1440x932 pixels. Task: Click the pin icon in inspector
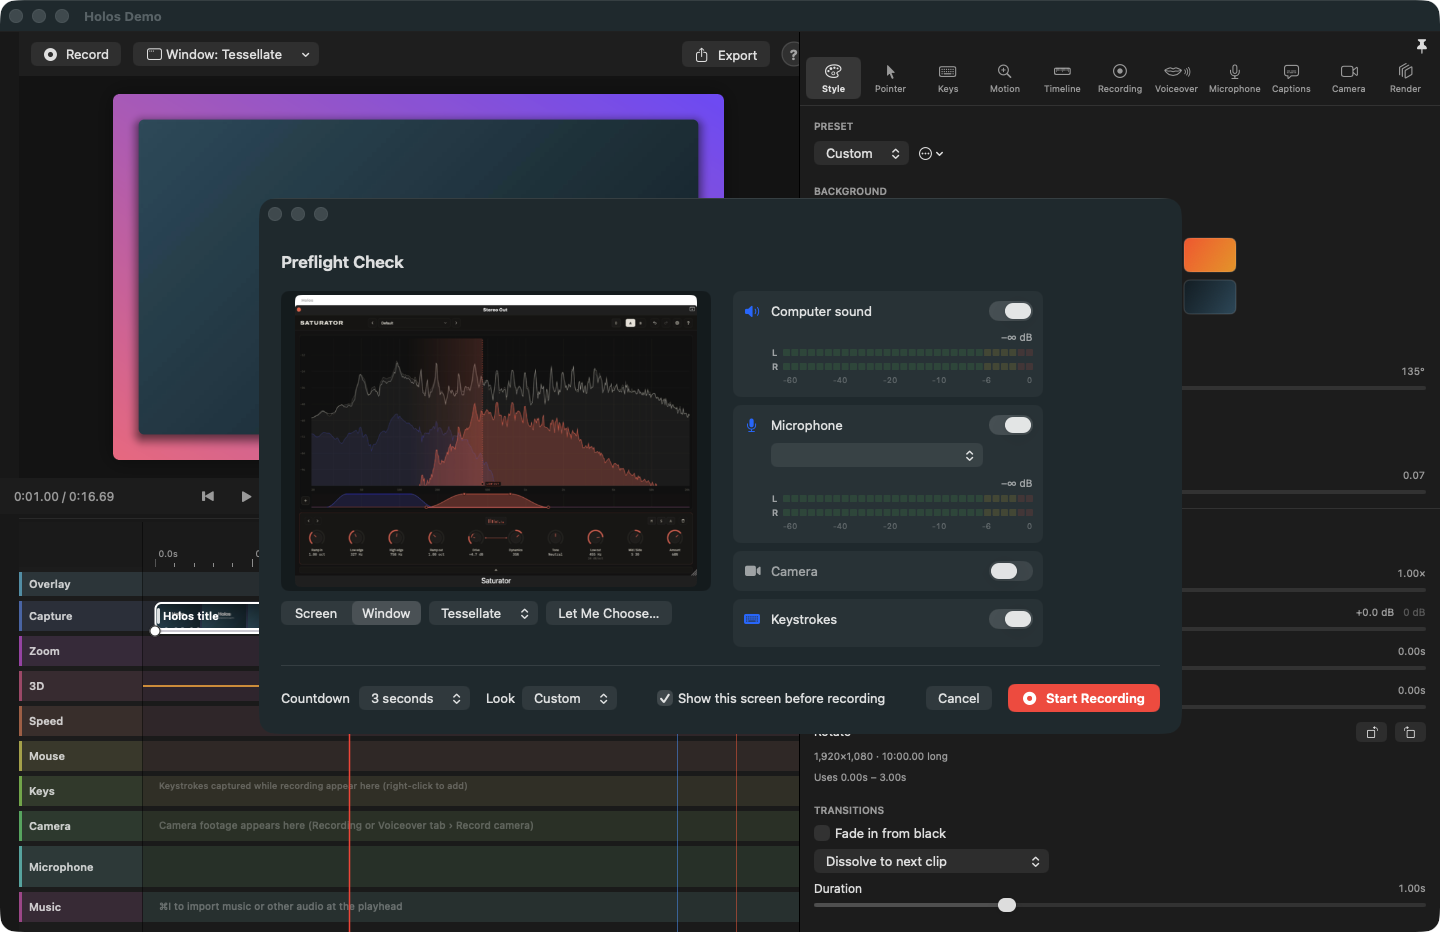click(1421, 46)
